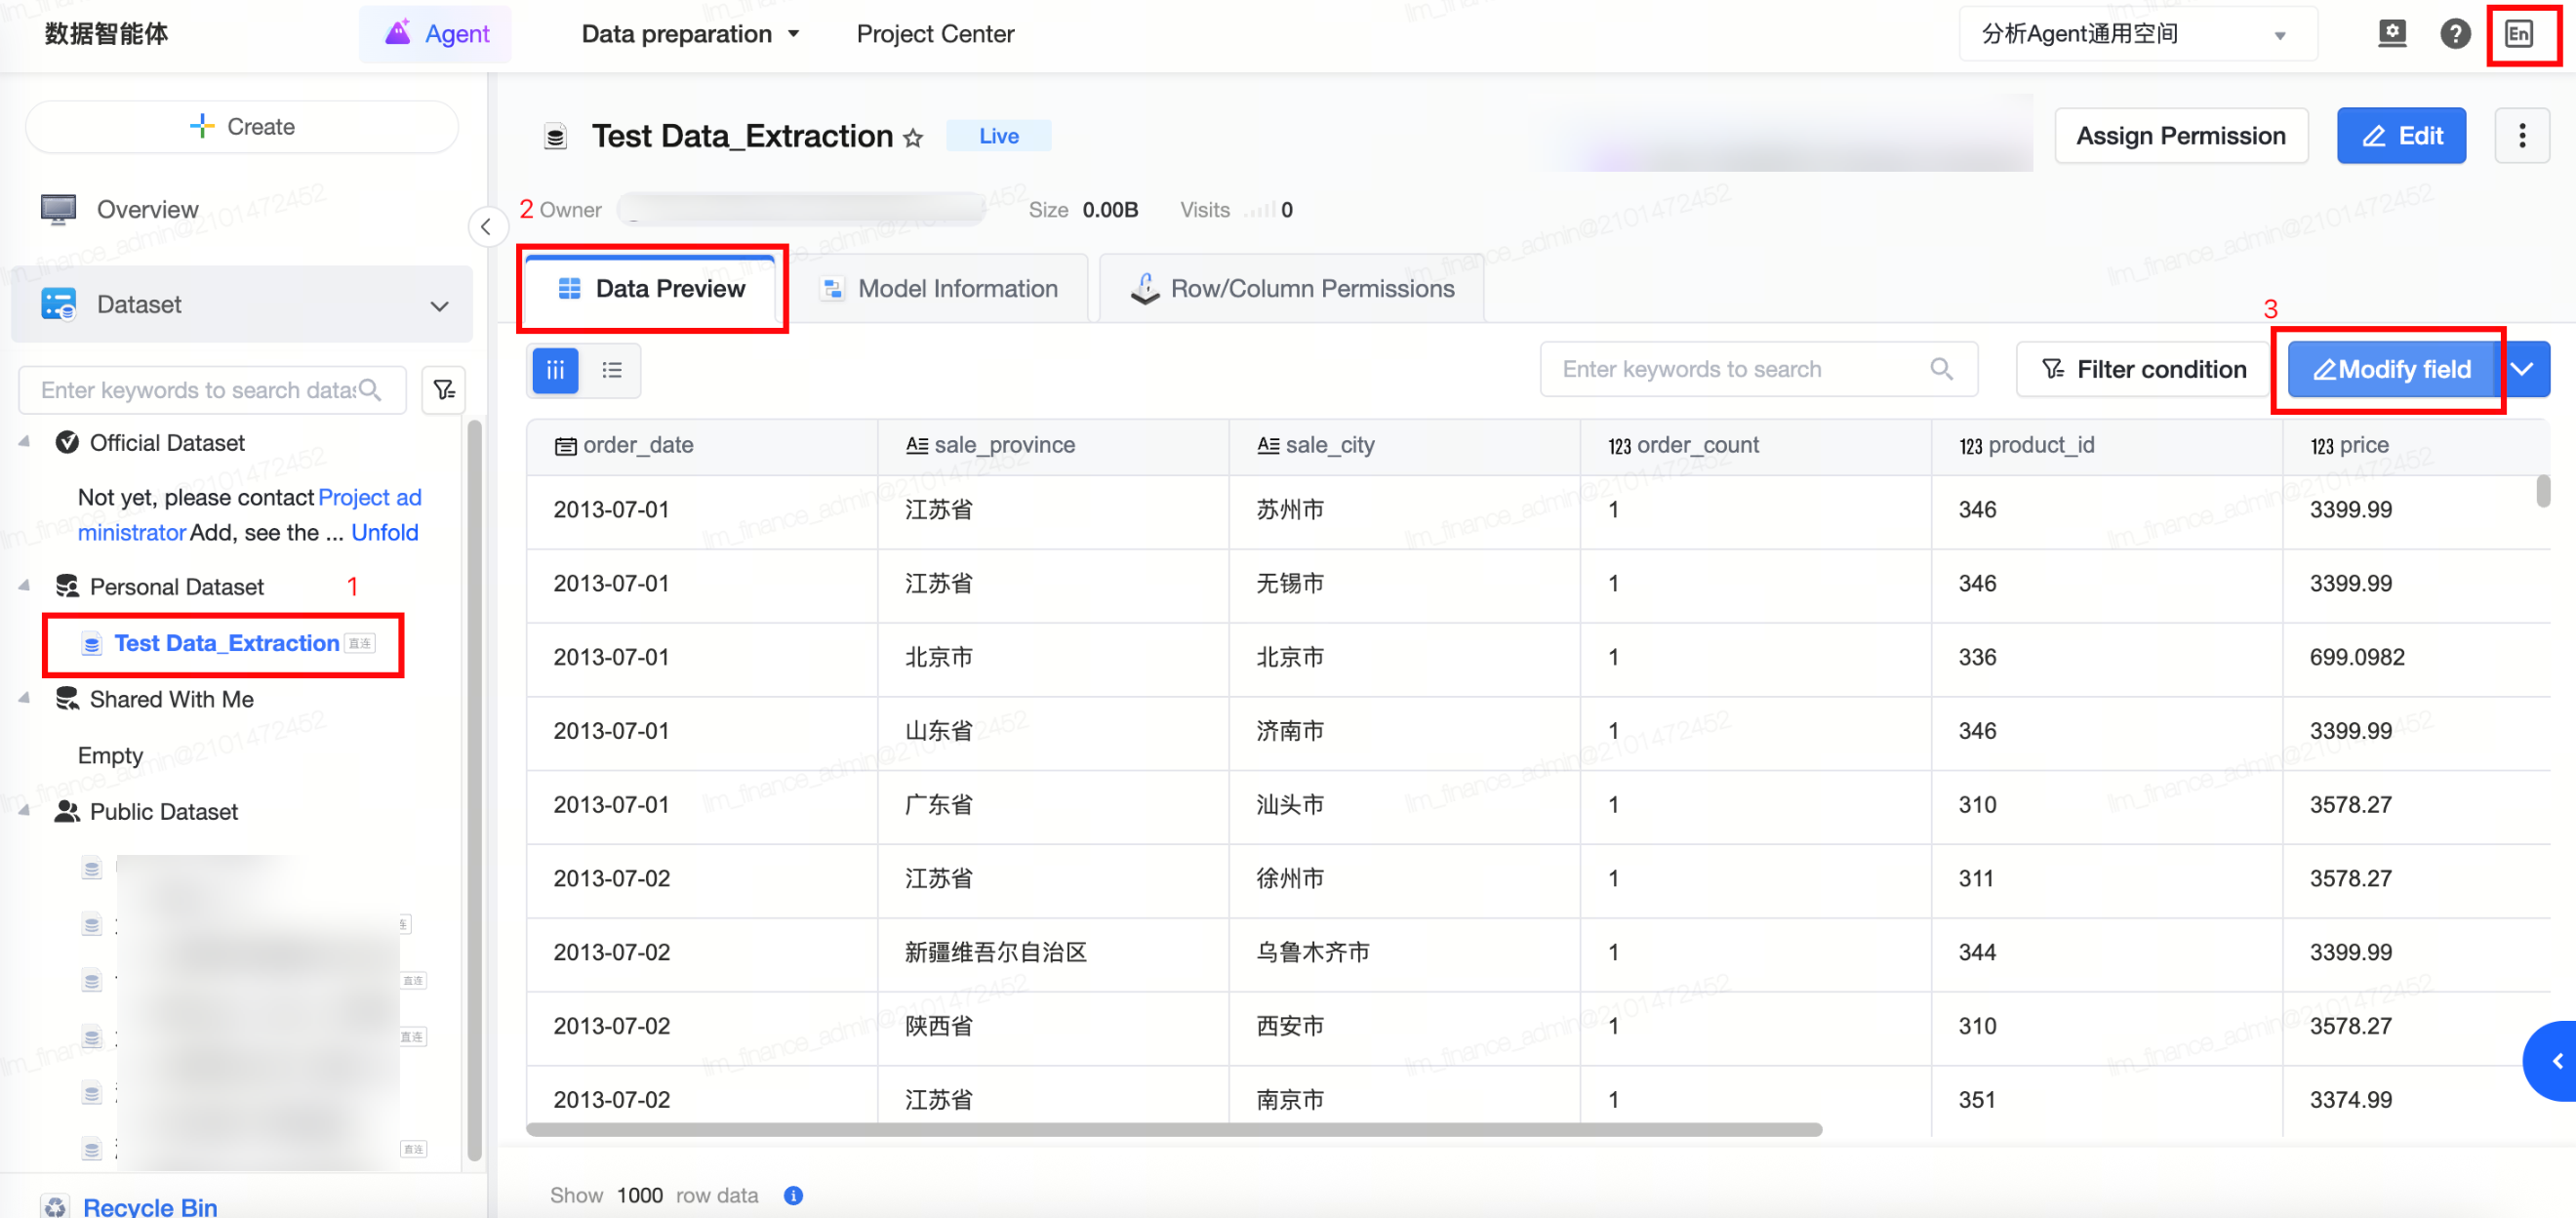Open the Modify field dropdown arrow
The image size is (2576, 1218).
coord(2522,370)
